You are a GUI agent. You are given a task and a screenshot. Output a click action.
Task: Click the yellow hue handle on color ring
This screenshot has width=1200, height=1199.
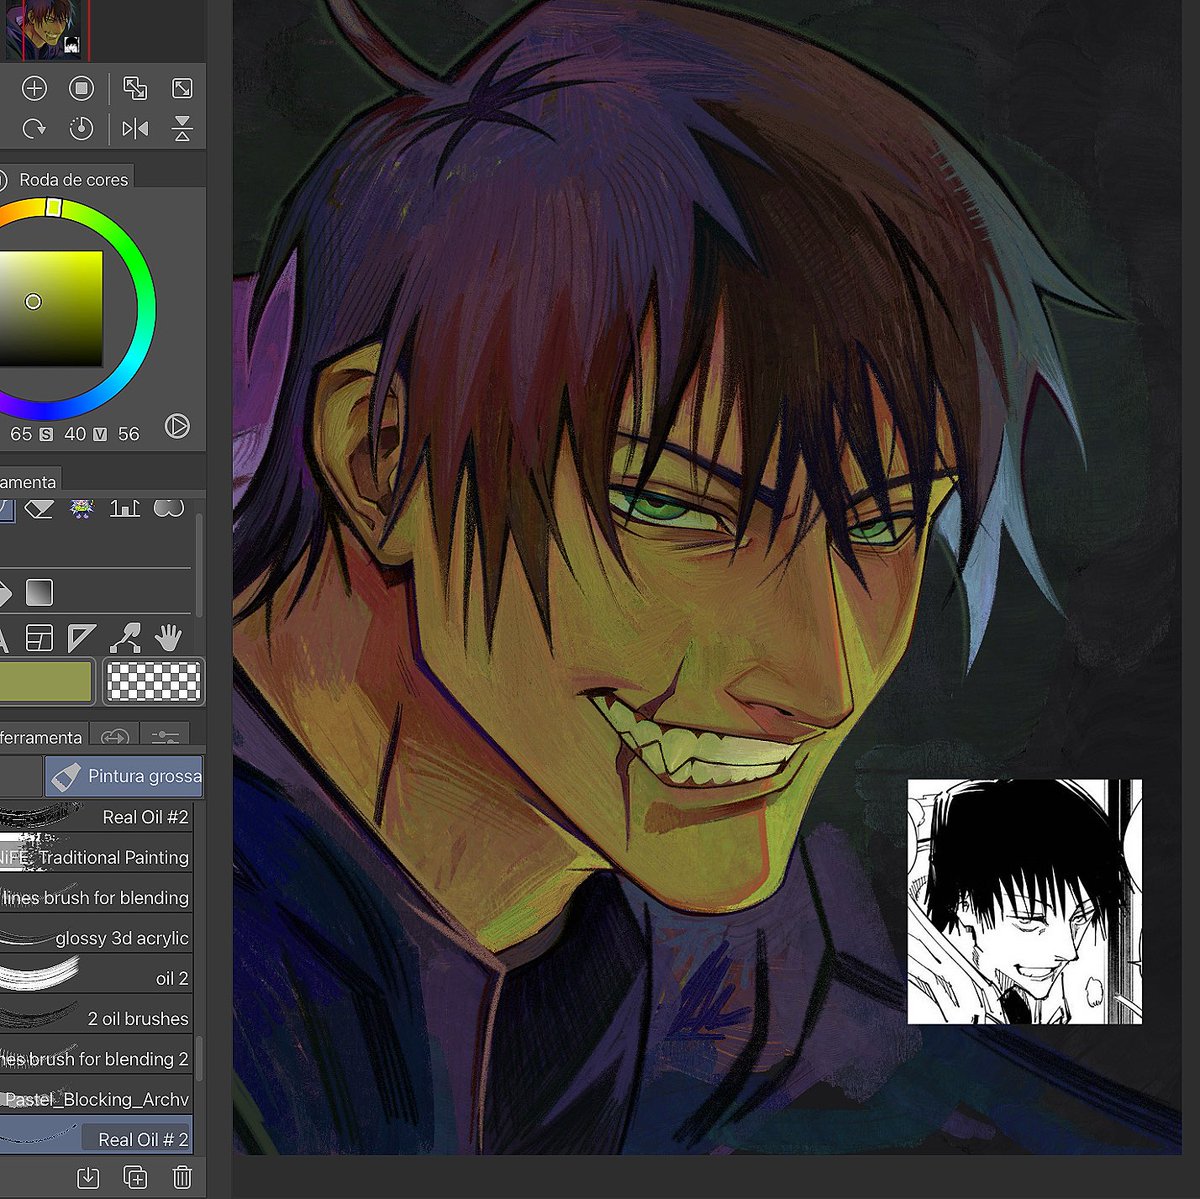click(55, 206)
